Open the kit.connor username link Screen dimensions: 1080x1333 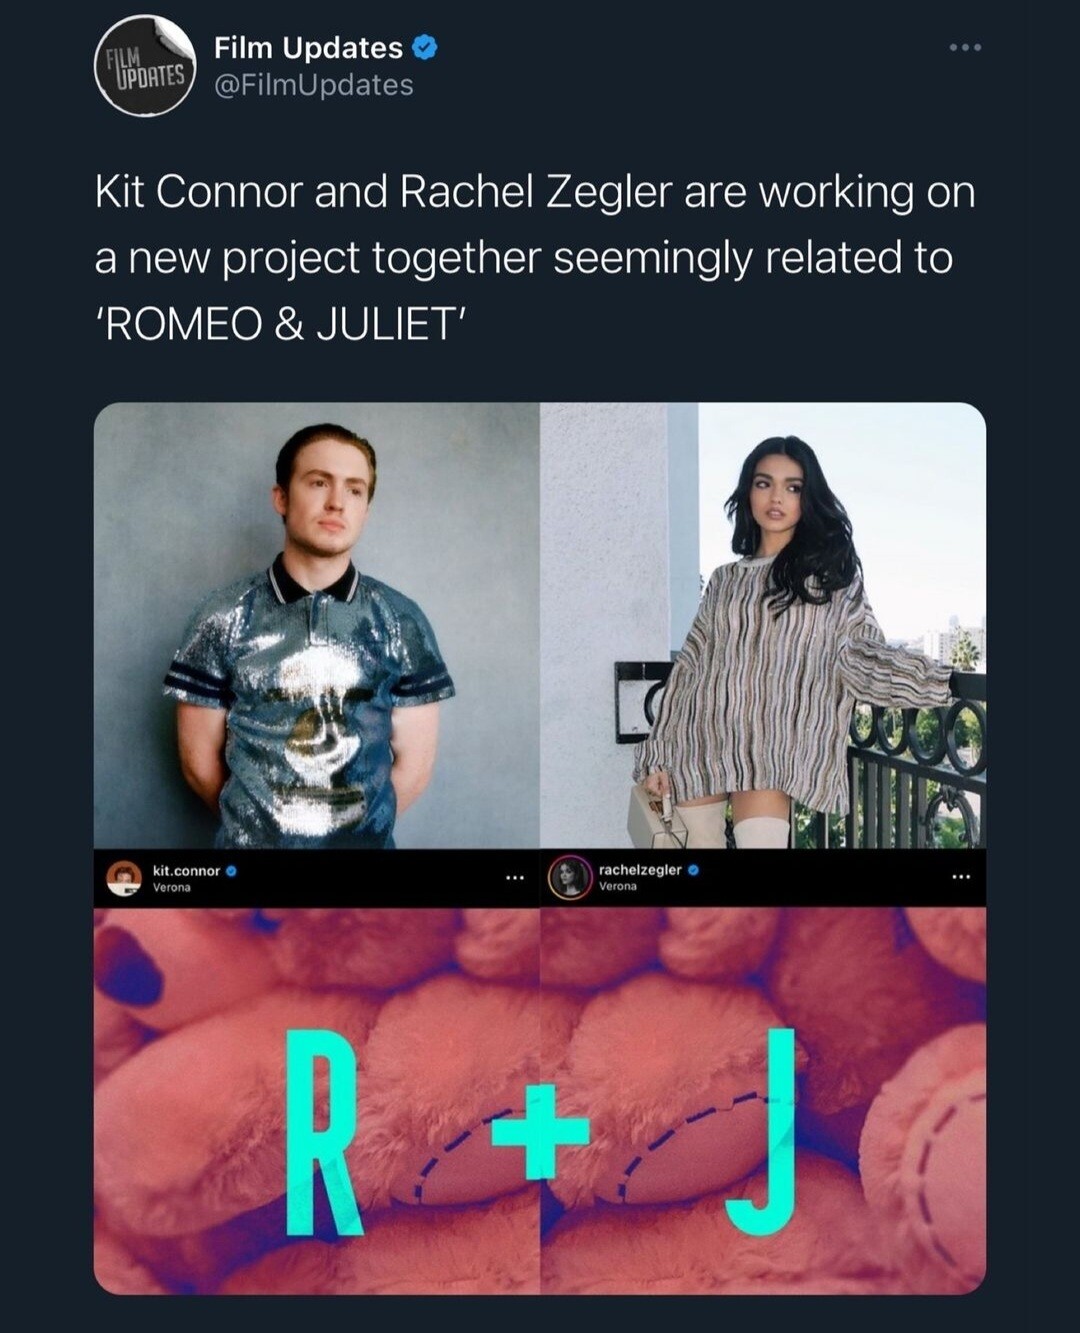click(x=186, y=870)
